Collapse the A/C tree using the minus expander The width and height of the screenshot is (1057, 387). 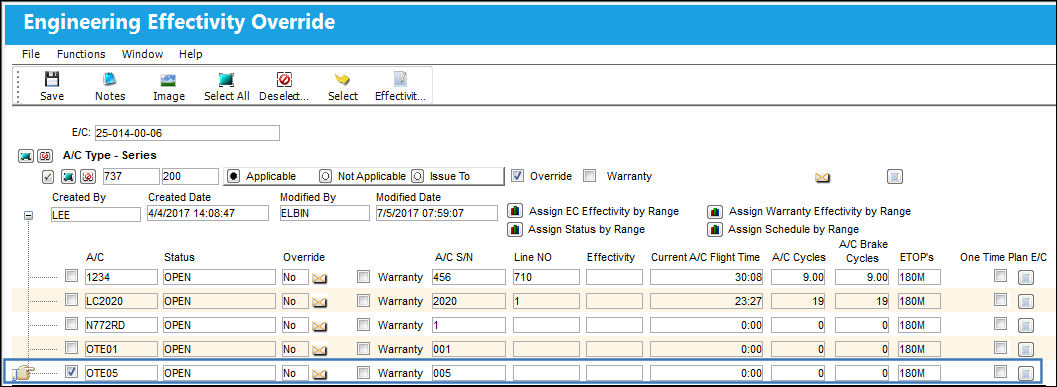tap(28, 216)
